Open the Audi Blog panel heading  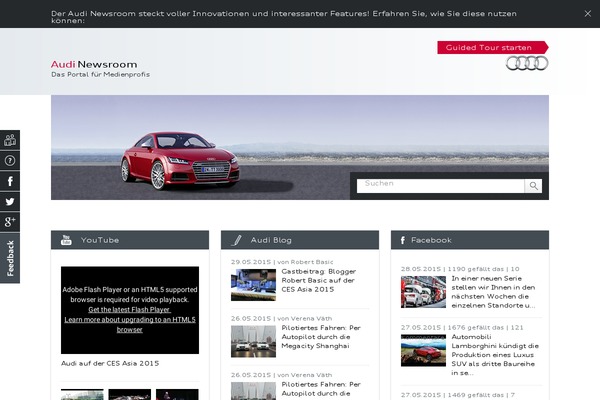coord(271,240)
